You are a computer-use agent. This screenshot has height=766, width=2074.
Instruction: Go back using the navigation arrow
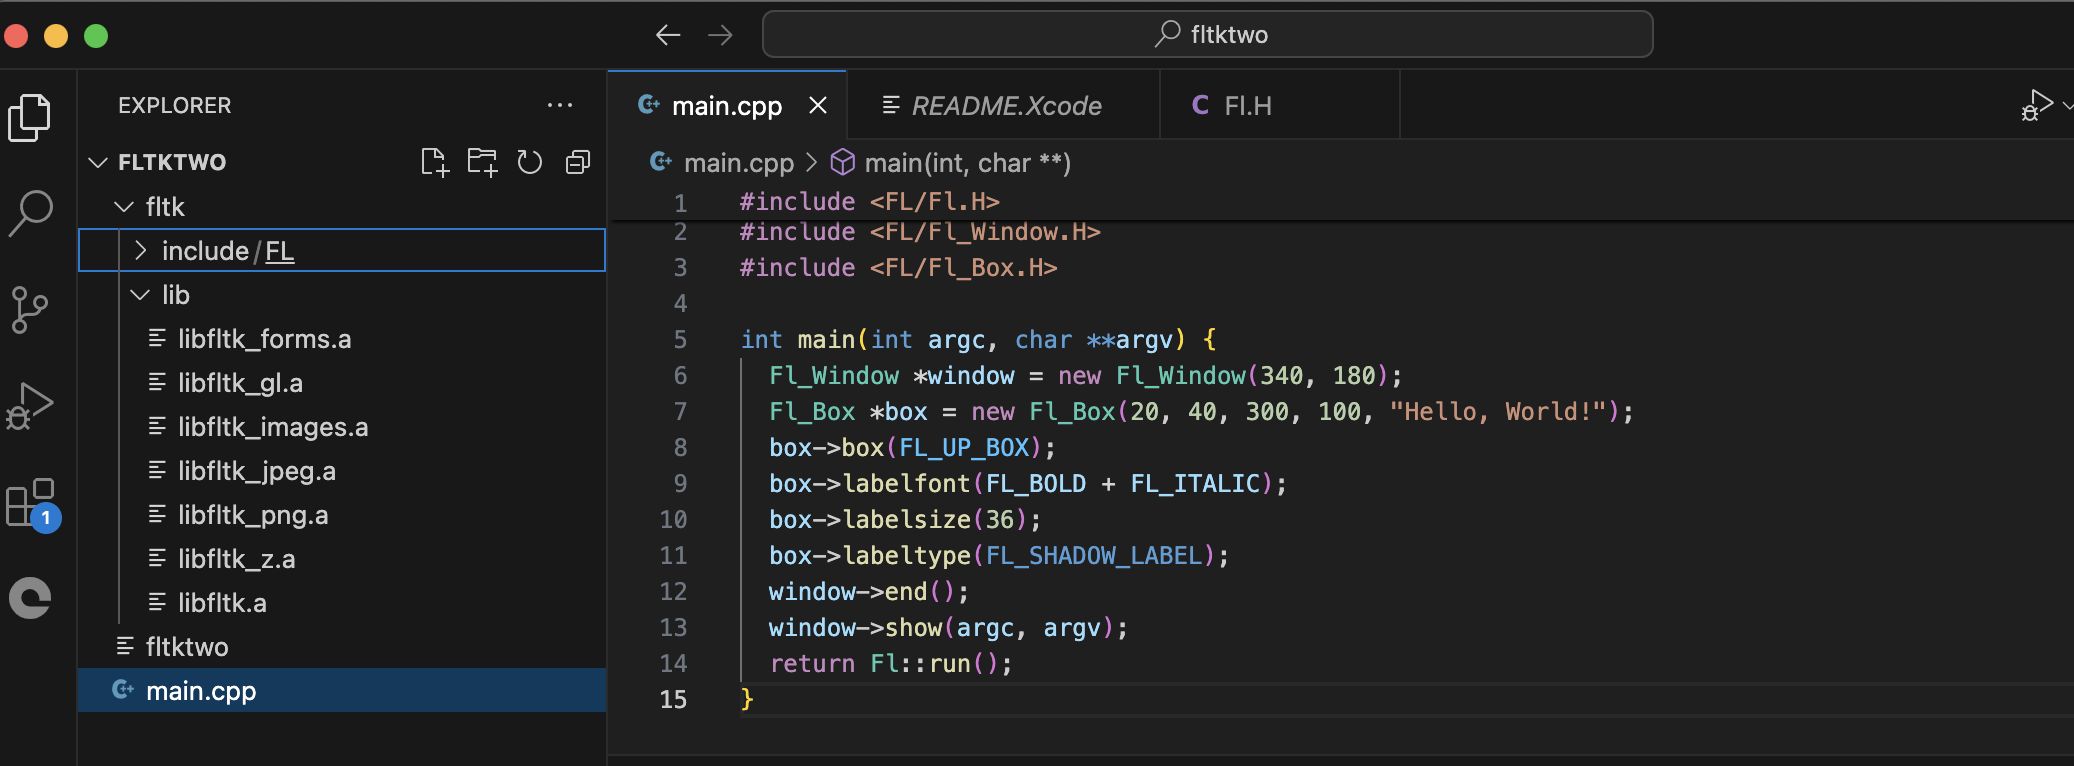(668, 35)
